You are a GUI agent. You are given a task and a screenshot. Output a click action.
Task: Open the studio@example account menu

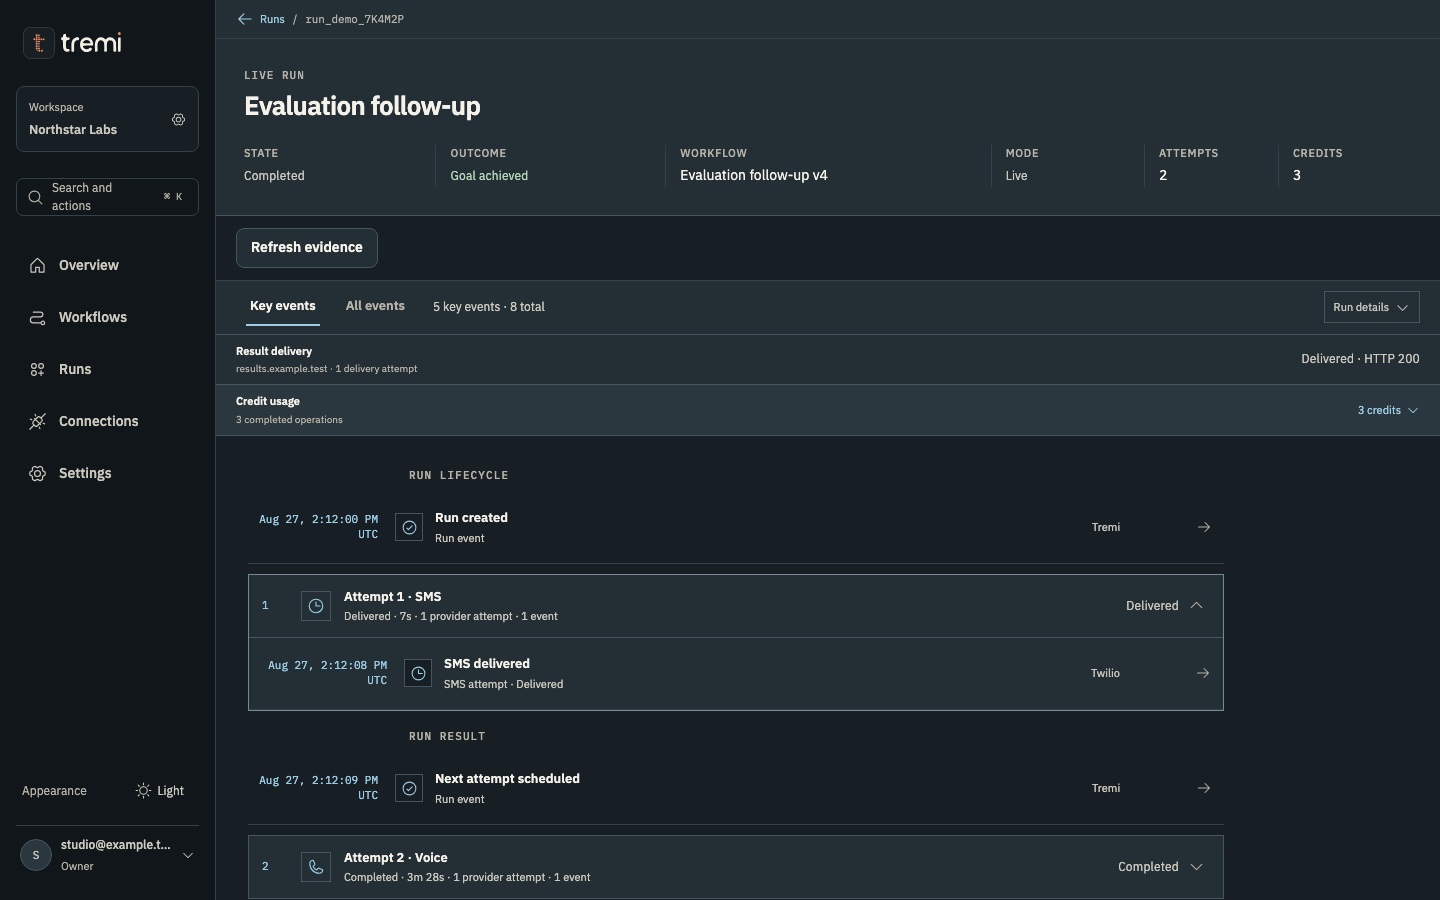point(107,855)
